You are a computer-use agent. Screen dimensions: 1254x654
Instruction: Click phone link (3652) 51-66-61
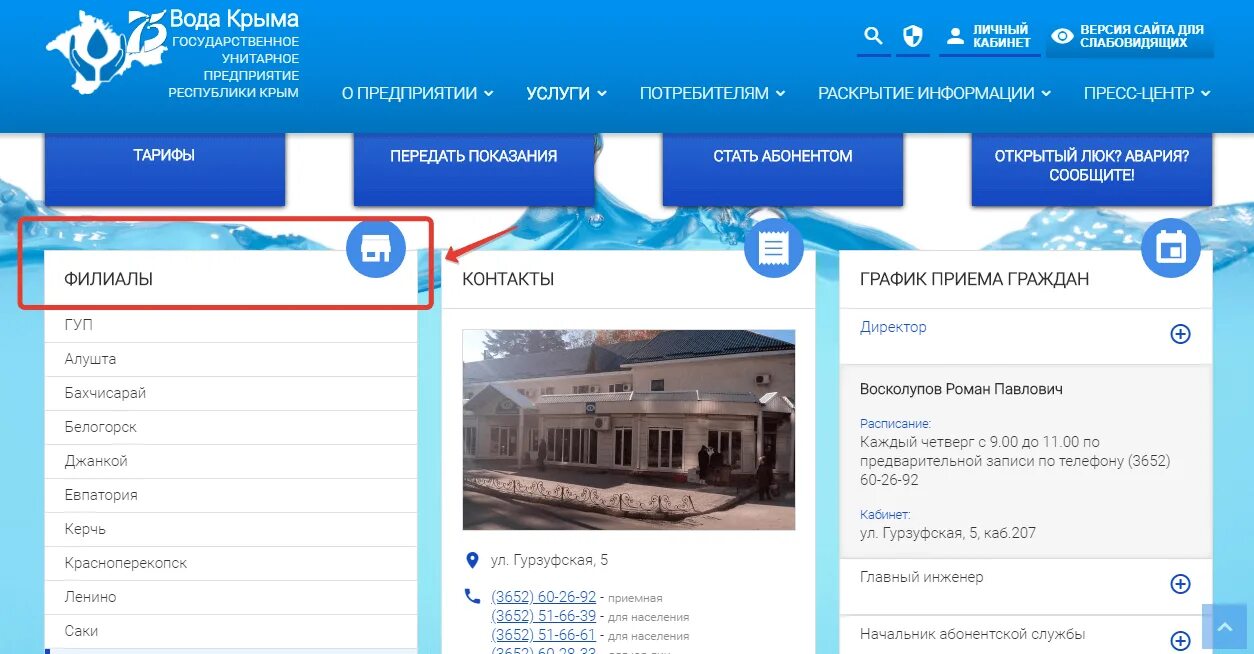point(543,635)
